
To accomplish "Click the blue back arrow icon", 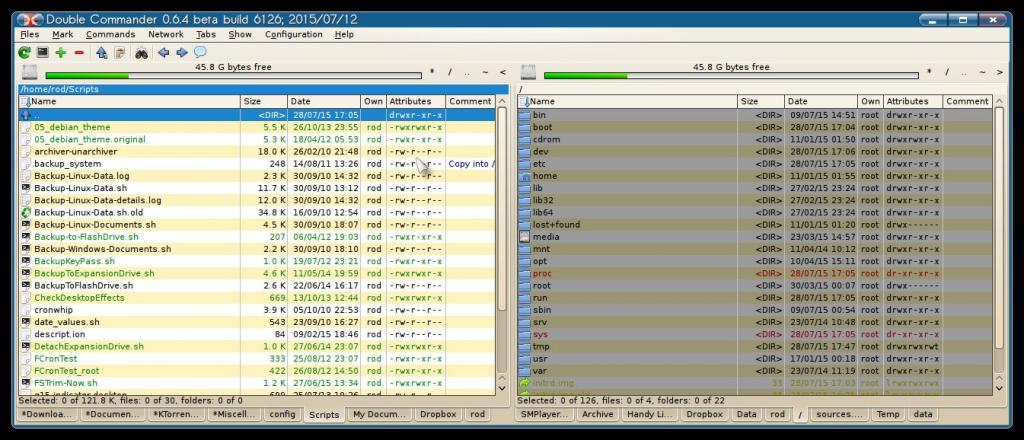I will click(x=163, y=52).
